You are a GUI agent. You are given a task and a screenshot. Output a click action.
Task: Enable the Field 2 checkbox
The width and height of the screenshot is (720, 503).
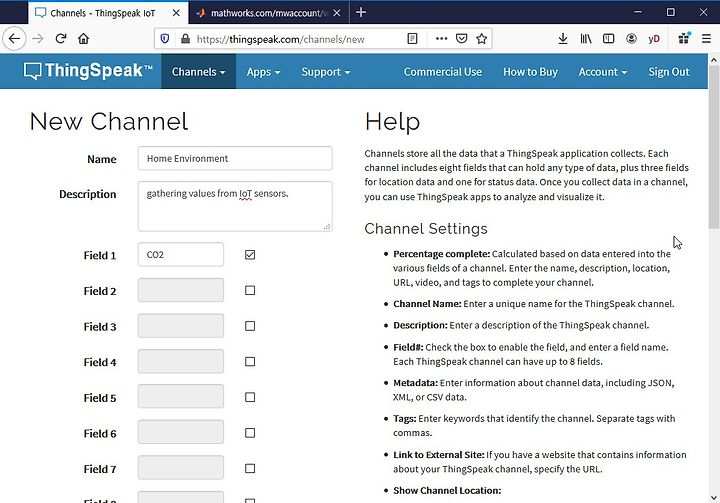(x=250, y=290)
